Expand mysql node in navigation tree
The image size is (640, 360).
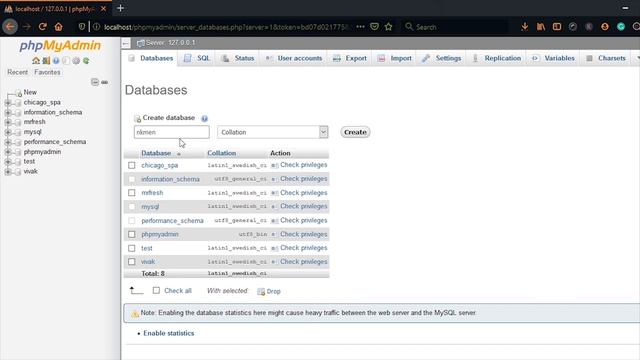pos(8,132)
